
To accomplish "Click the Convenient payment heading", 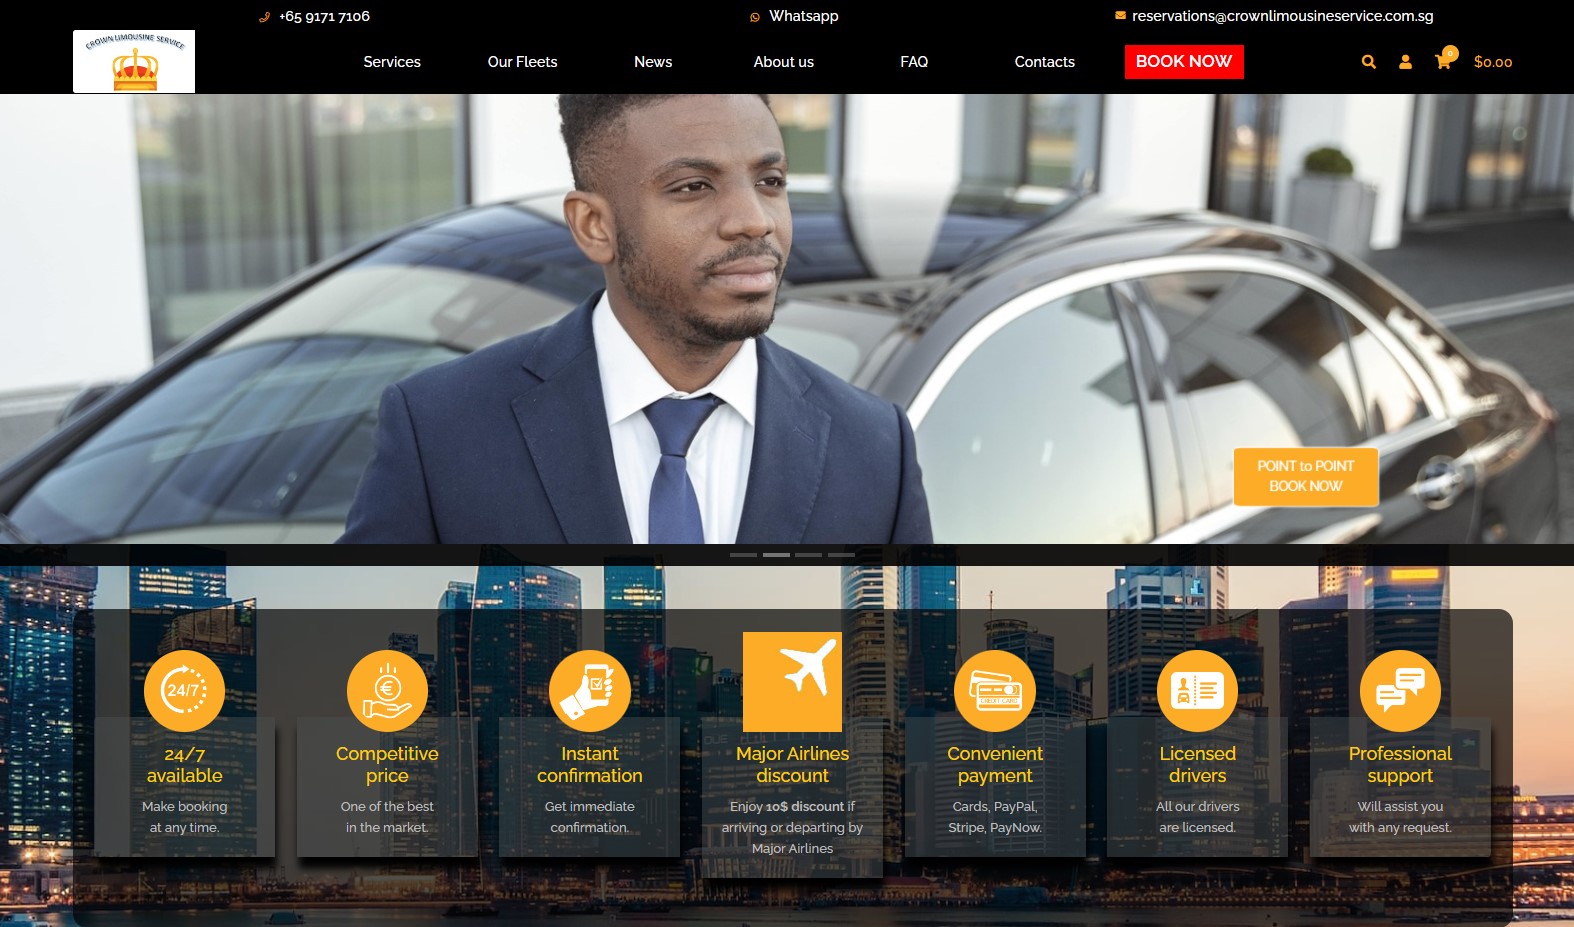I will click(x=995, y=765).
